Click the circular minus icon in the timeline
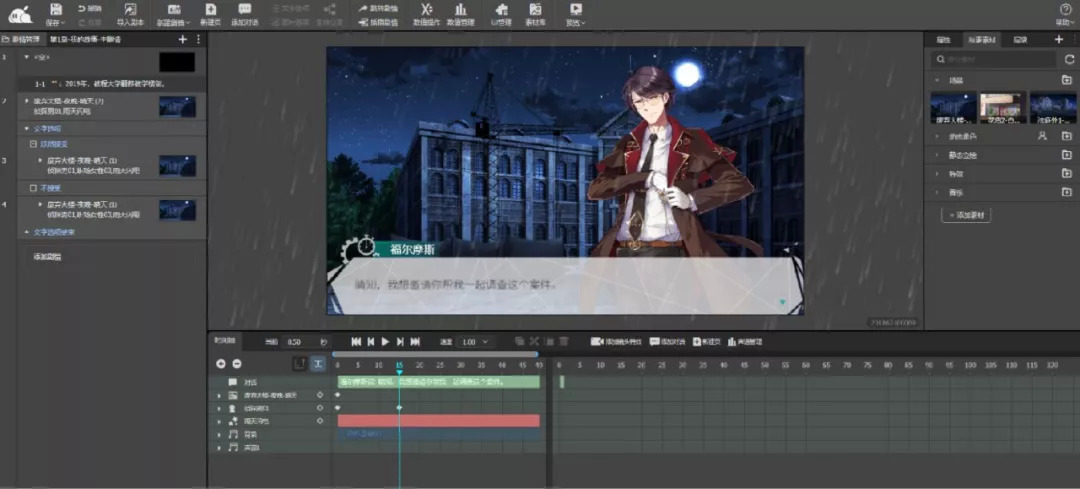Image resolution: width=1080 pixels, height=489 pixels. (x=237, y=364)
